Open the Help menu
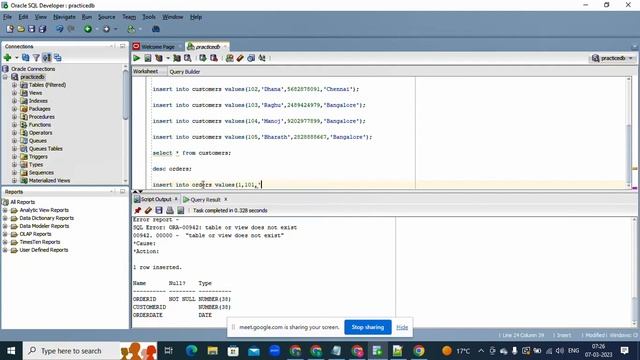The height and width of the screenshot is (360, 640). pos(196,17)
